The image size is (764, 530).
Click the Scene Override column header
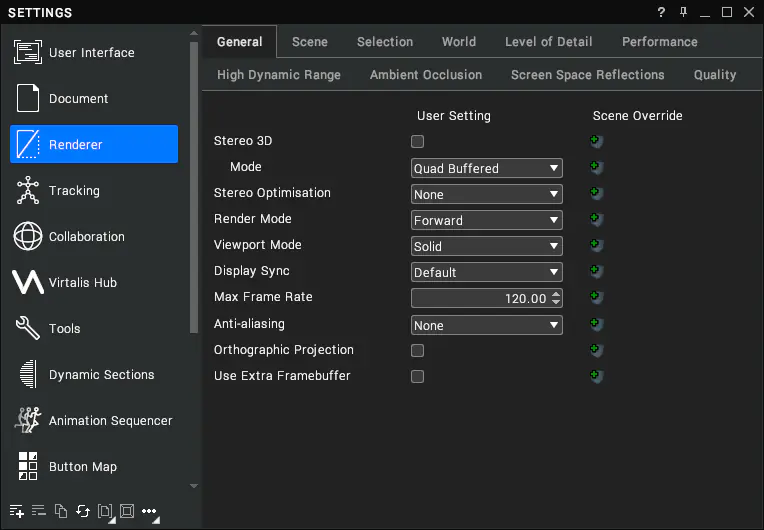[637, 115]
